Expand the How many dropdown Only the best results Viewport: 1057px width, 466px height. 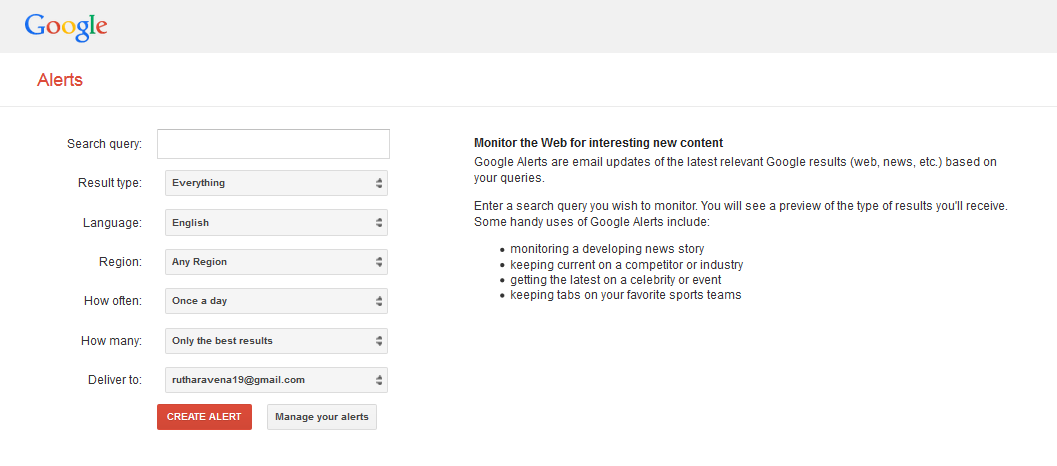click(276, 341)
